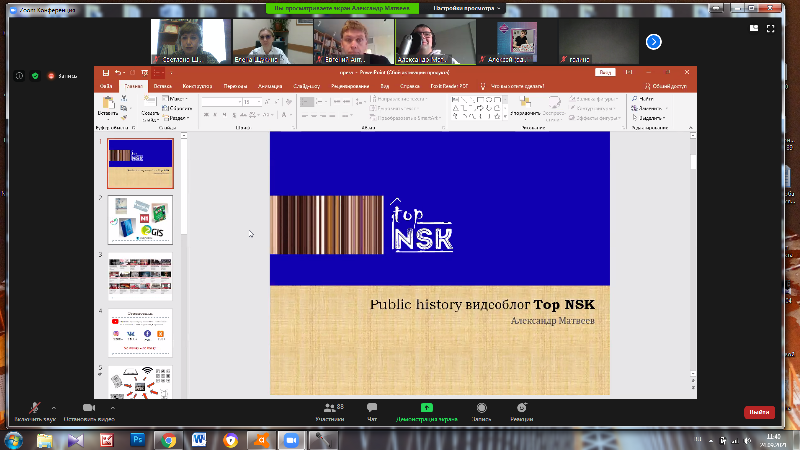Click Start From Beginning quick access icon
The image size is (800, 450).
(x=145, y=73)
